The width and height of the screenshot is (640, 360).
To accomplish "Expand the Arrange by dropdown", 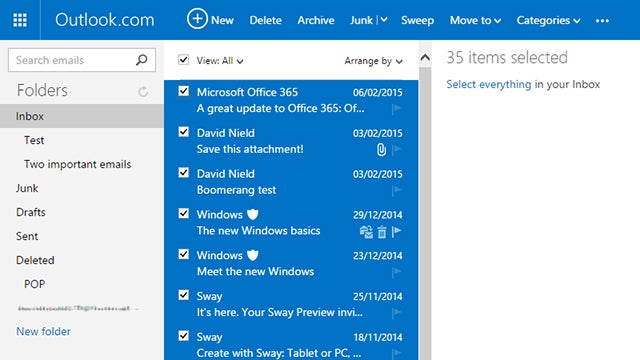I will 373,61.
